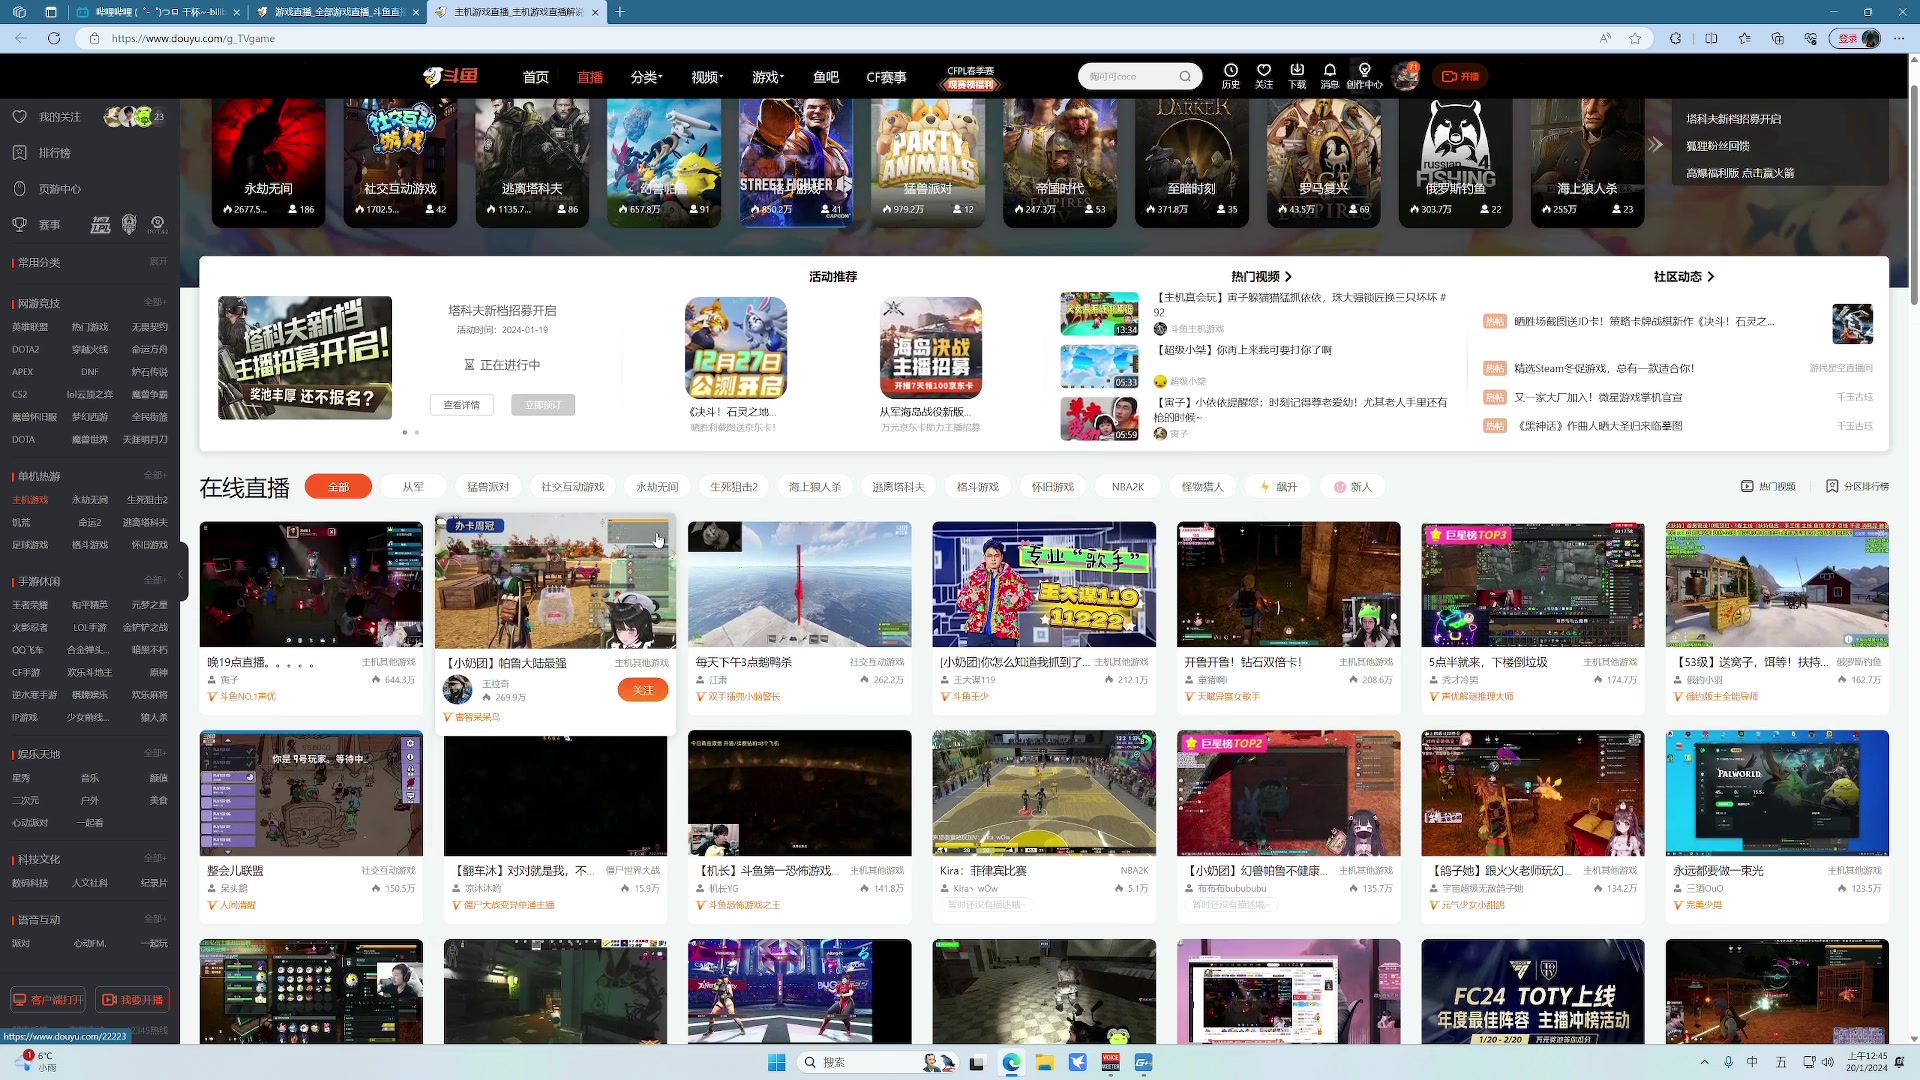The height and width of the screenshot is (1080, 1920).
Task: Click the user avatar in site header
Action: pos(1405,76)
